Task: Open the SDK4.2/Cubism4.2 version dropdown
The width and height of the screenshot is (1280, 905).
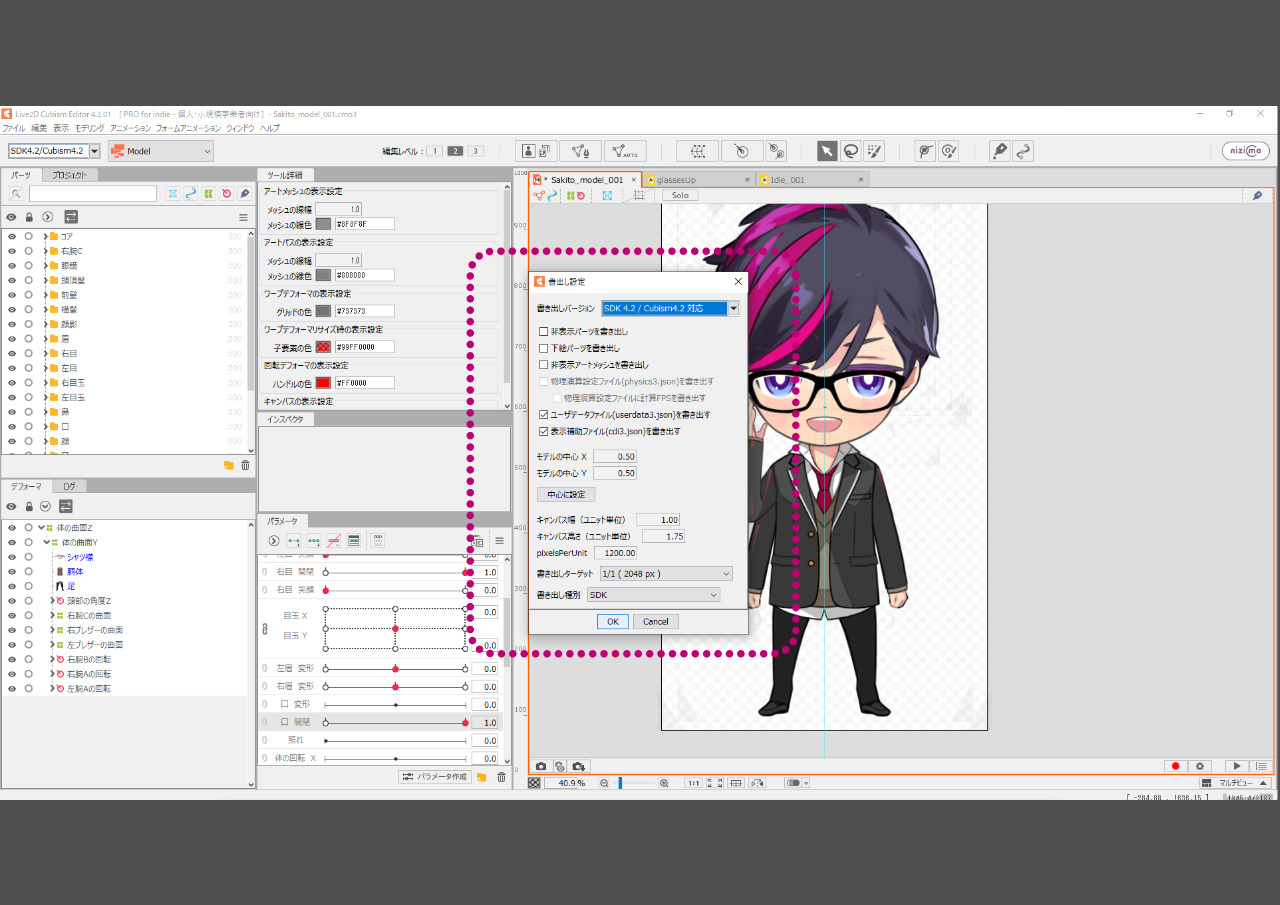Action: pyautogui.click(x=54, y=151)
